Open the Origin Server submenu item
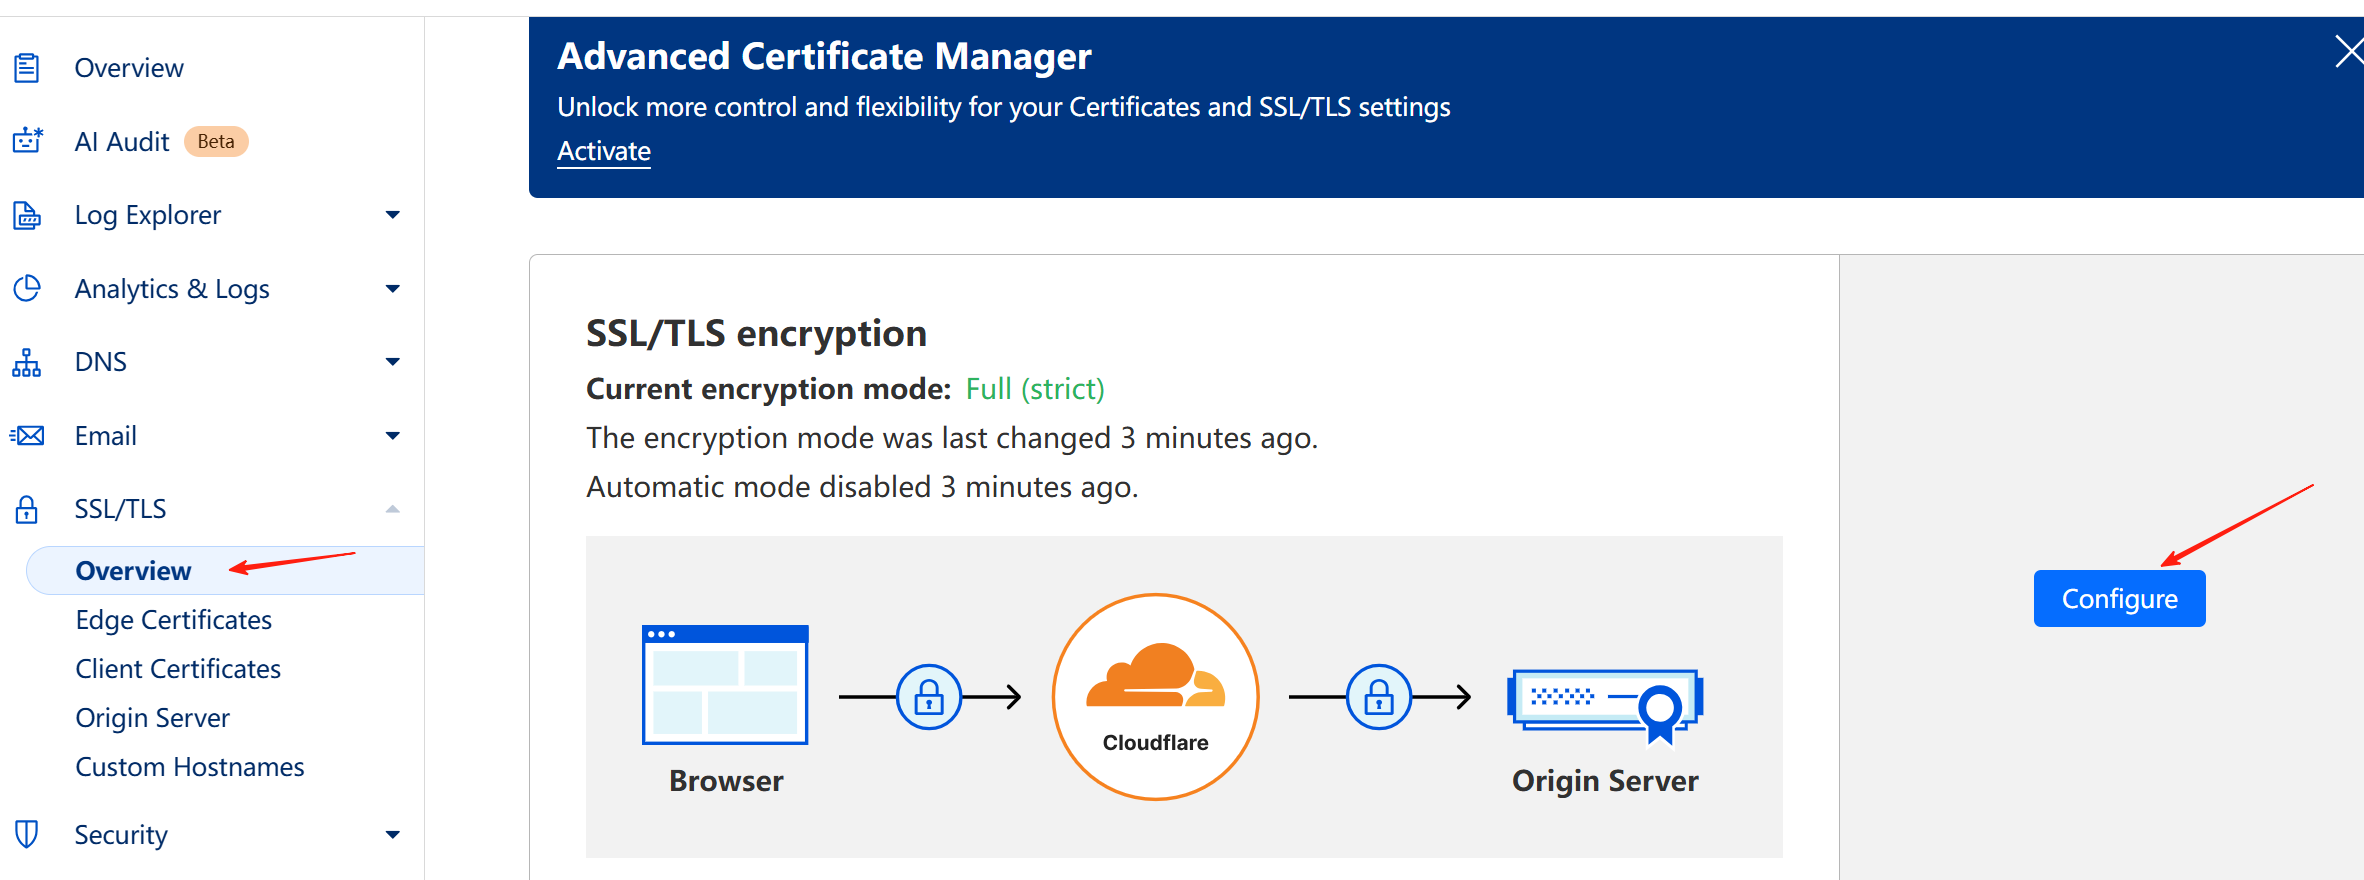 (153, 718)
